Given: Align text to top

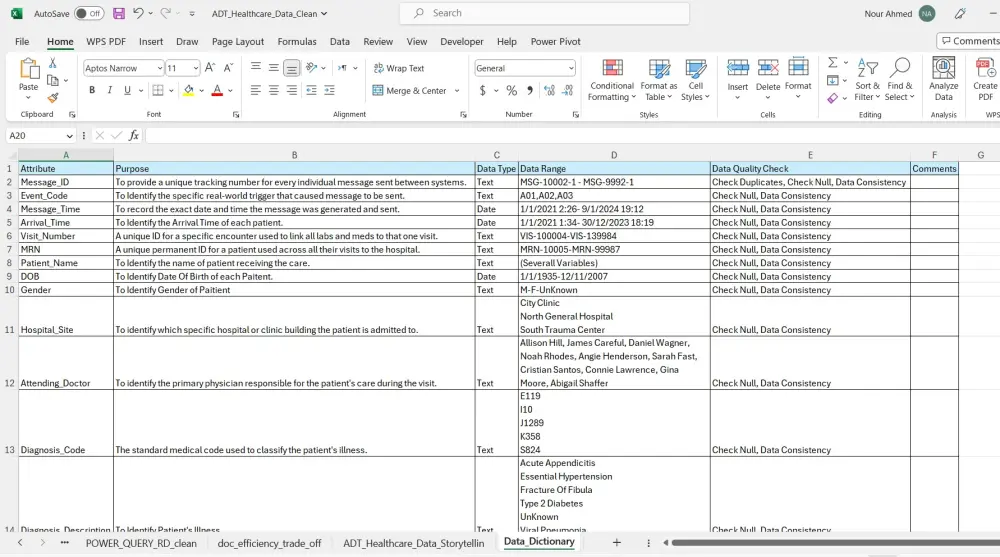Looking at the screenshot, I should click(x=255, y=68).
